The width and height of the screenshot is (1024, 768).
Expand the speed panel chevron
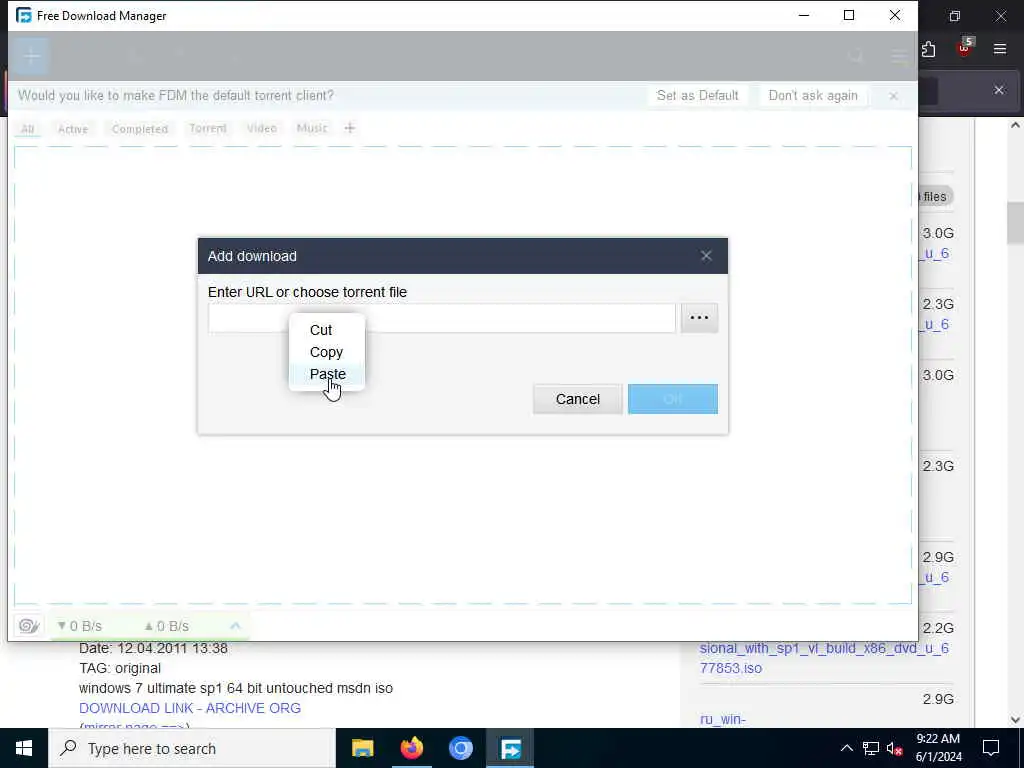[x=235, y=626]
